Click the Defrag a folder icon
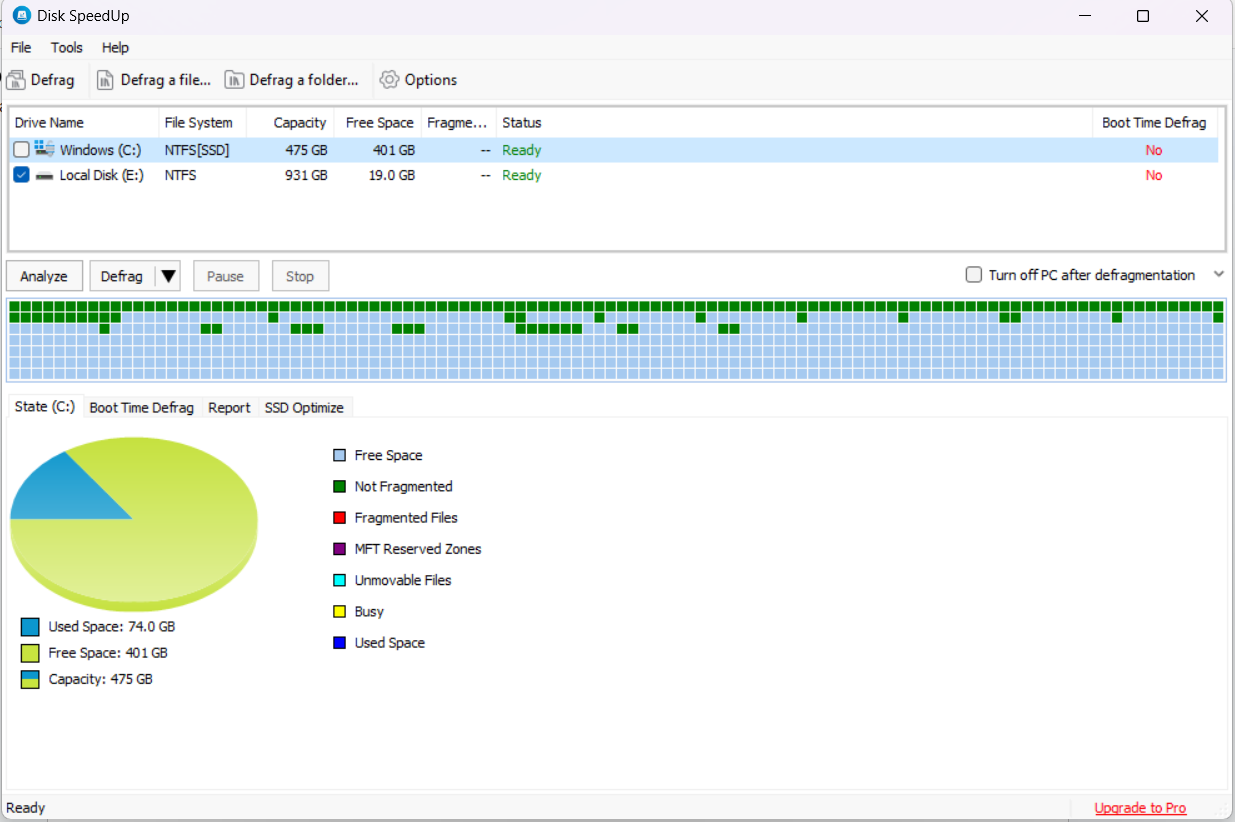 234,80
